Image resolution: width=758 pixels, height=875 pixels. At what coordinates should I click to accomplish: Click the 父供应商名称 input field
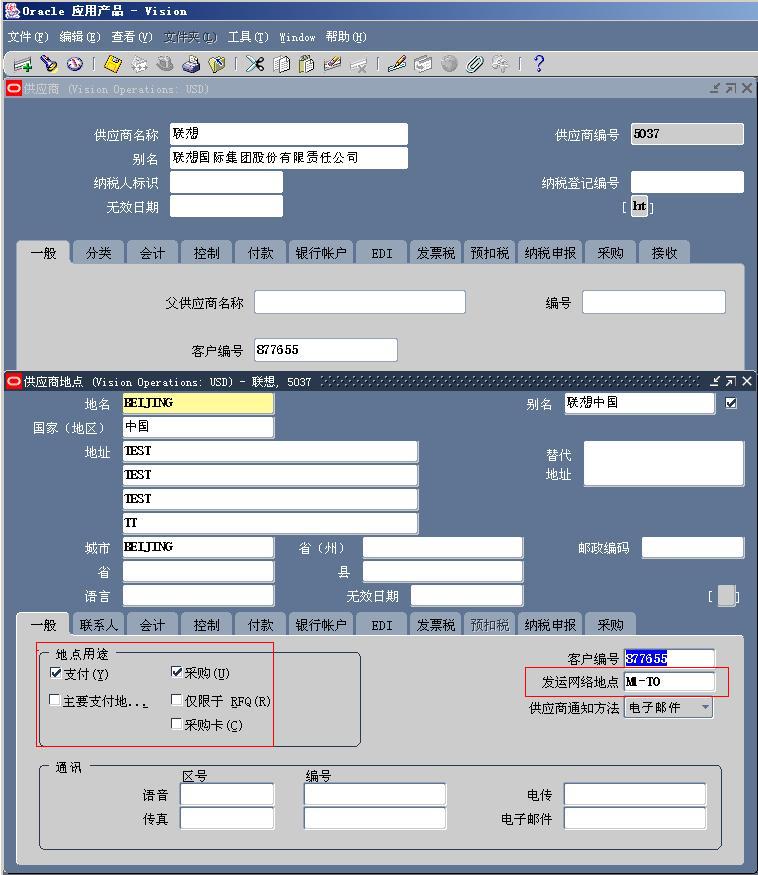pos(359,302)
